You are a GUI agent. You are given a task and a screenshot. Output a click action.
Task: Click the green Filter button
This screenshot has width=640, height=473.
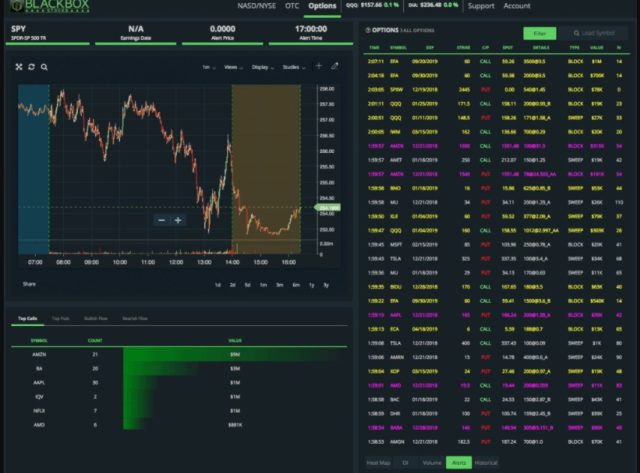click(540, 33)
